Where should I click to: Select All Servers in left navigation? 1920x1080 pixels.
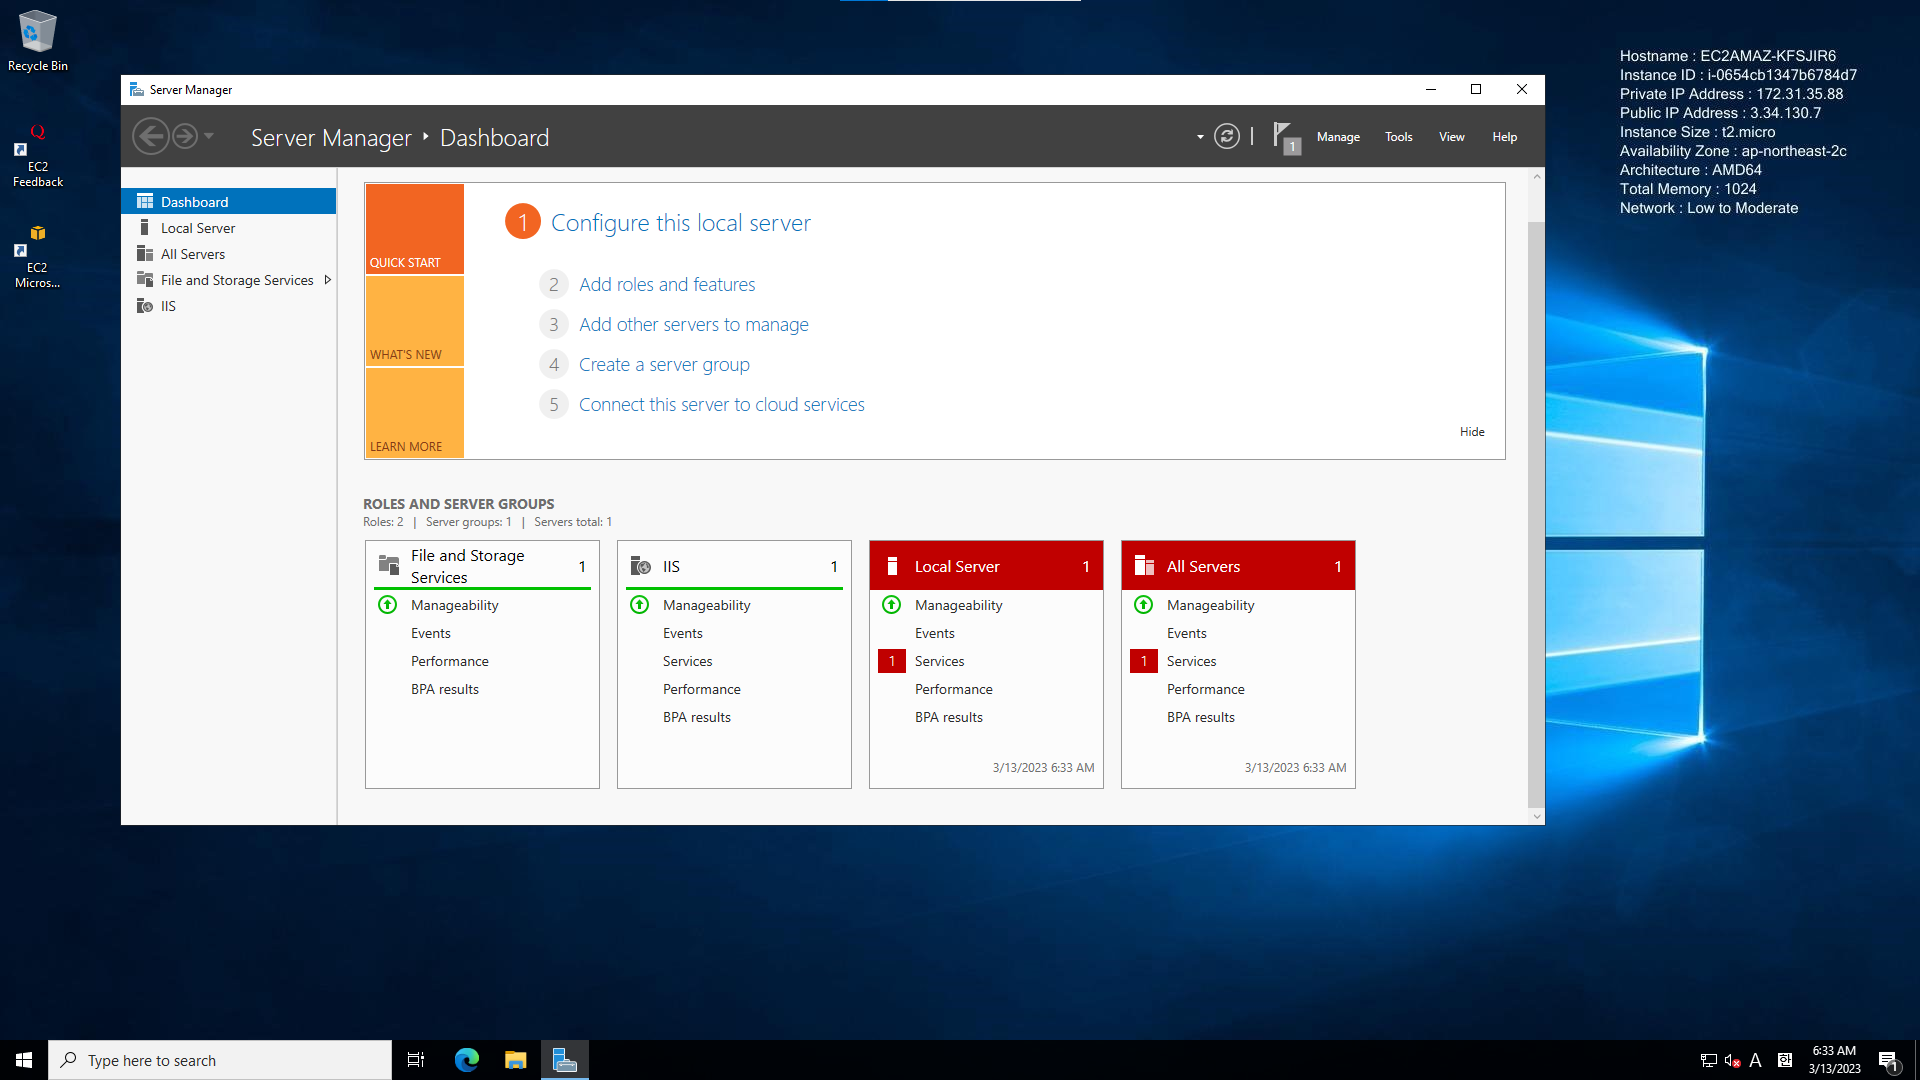pyautogui.click(x=229, y=254)
